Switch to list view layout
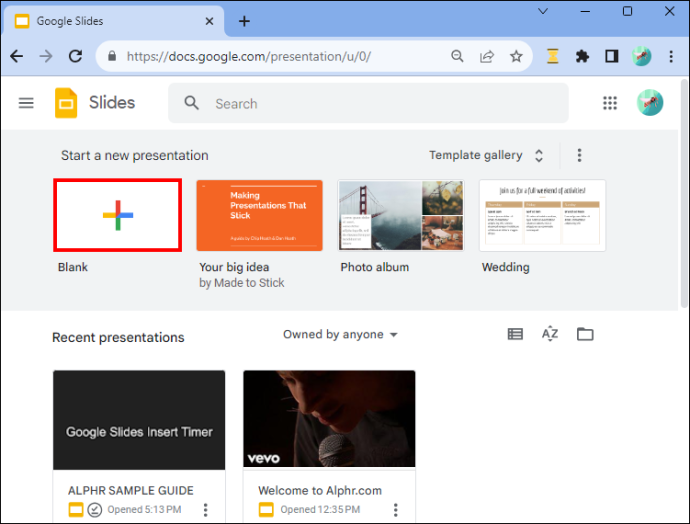Image resolution: width=690 pixels, height=524 pixels. point(515,334)
